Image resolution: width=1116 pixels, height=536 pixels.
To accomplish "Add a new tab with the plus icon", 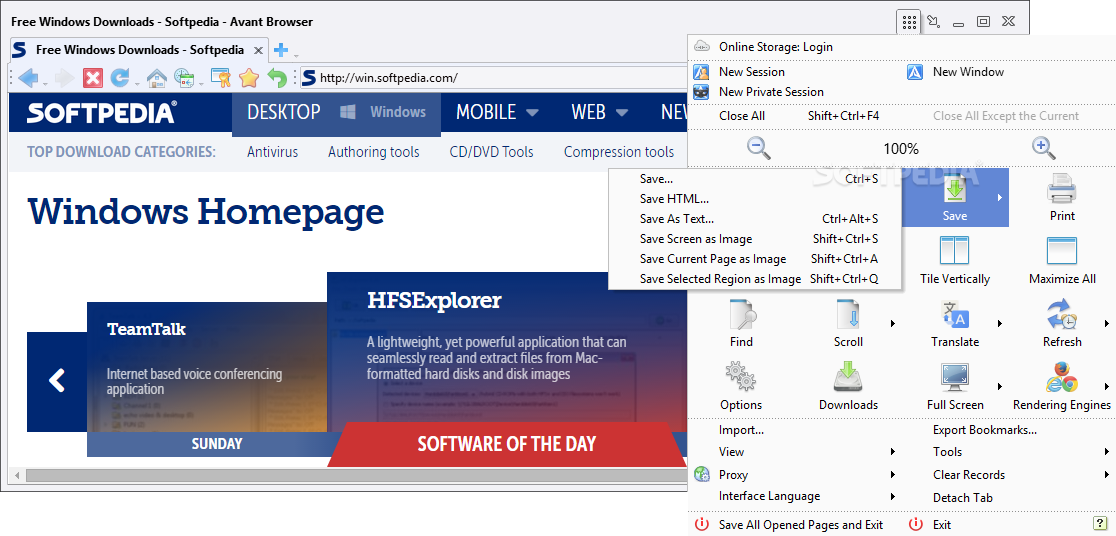I will tap(281, 50).
